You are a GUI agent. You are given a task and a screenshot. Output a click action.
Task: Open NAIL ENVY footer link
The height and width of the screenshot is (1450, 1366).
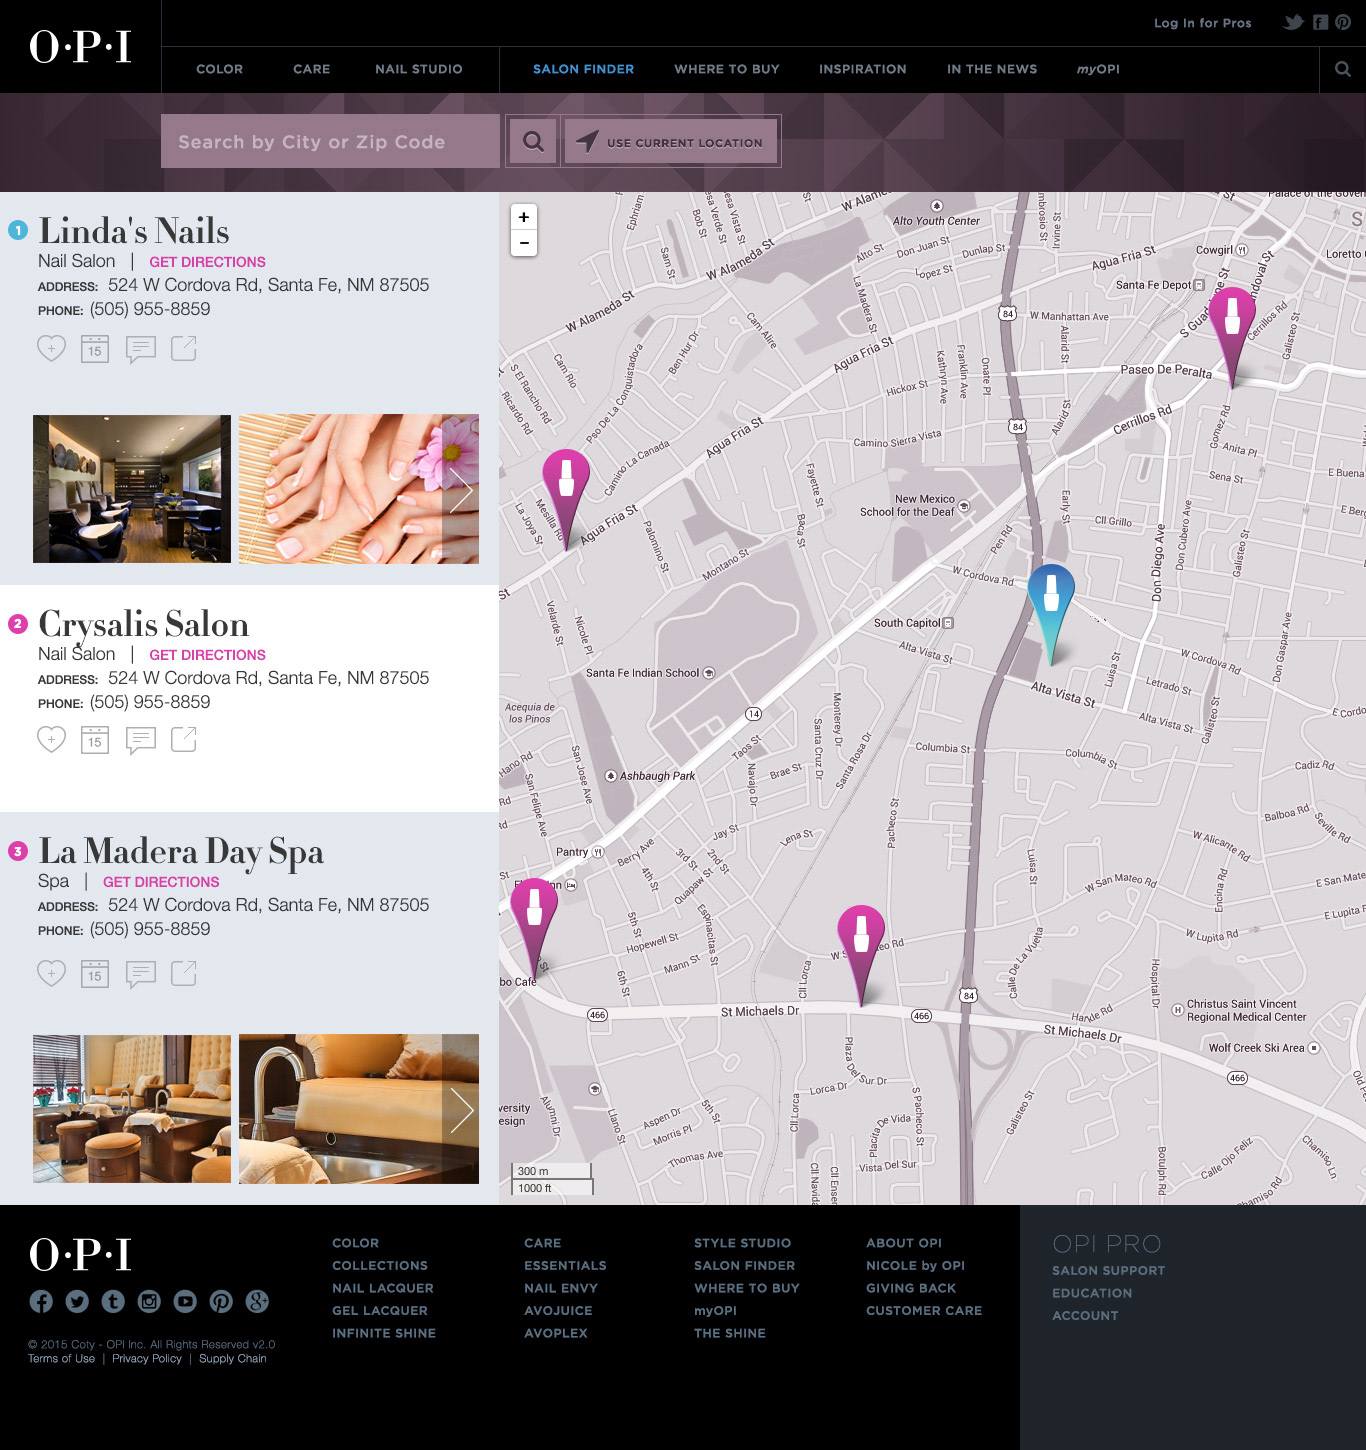click(x=561, y=1288)
